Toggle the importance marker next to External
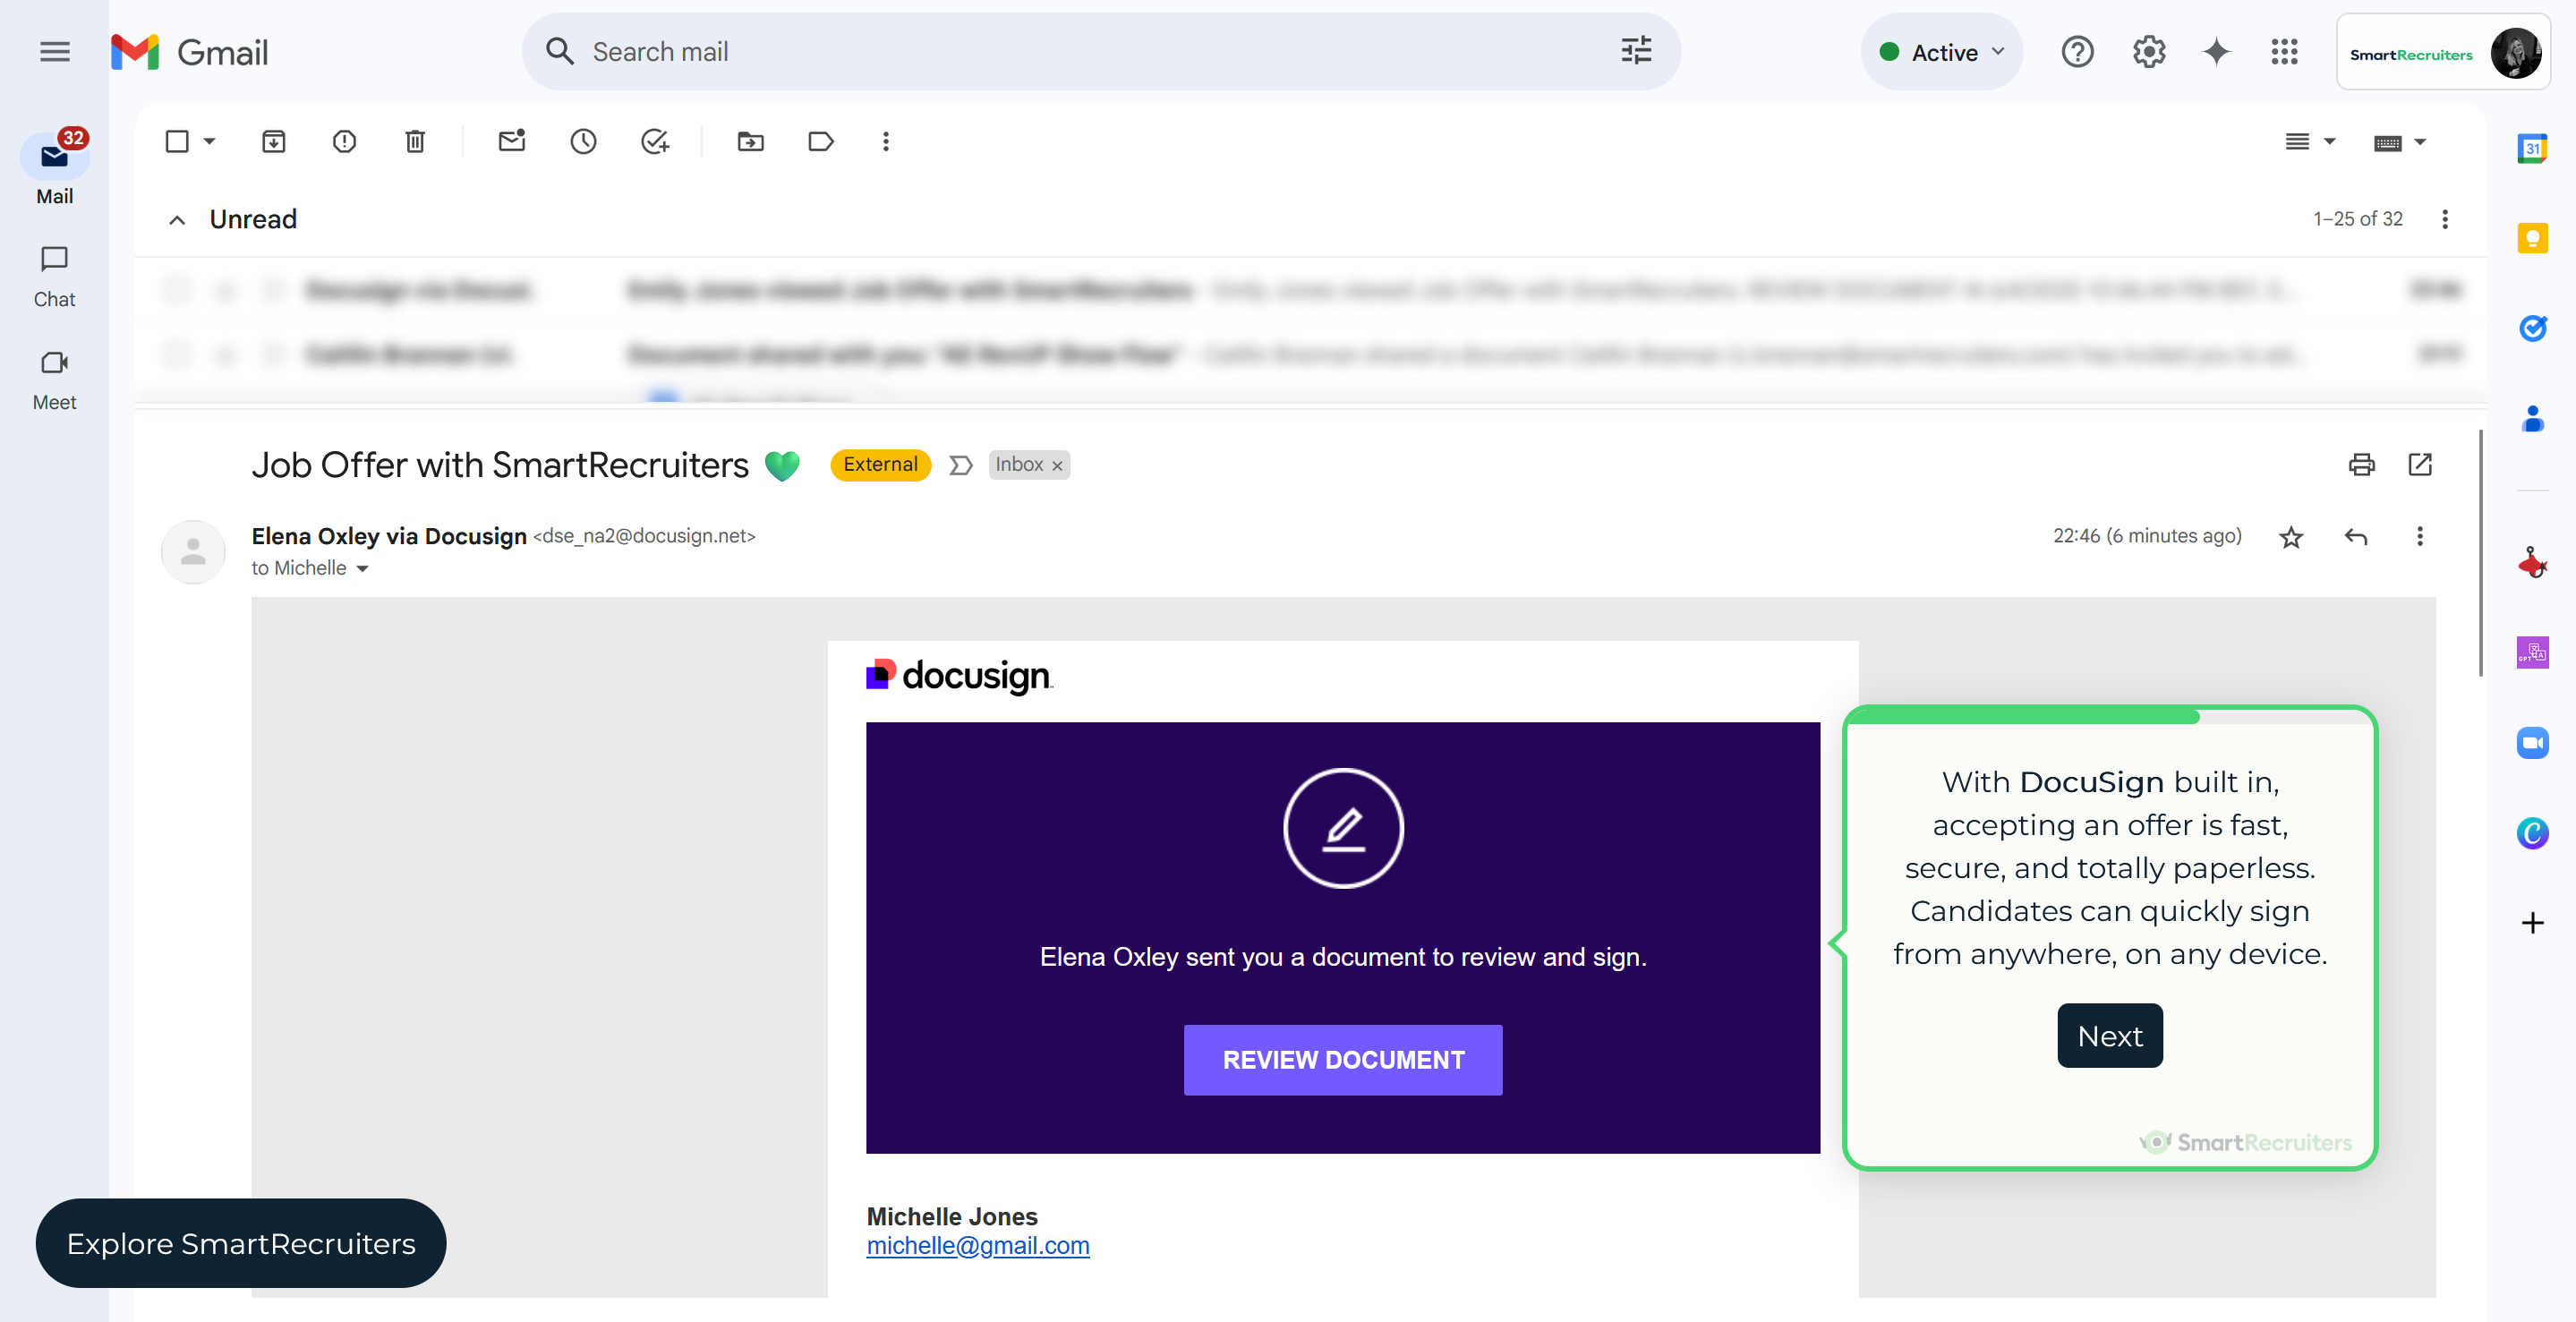Screen dimensions: 2576x1322 [960, 465]
